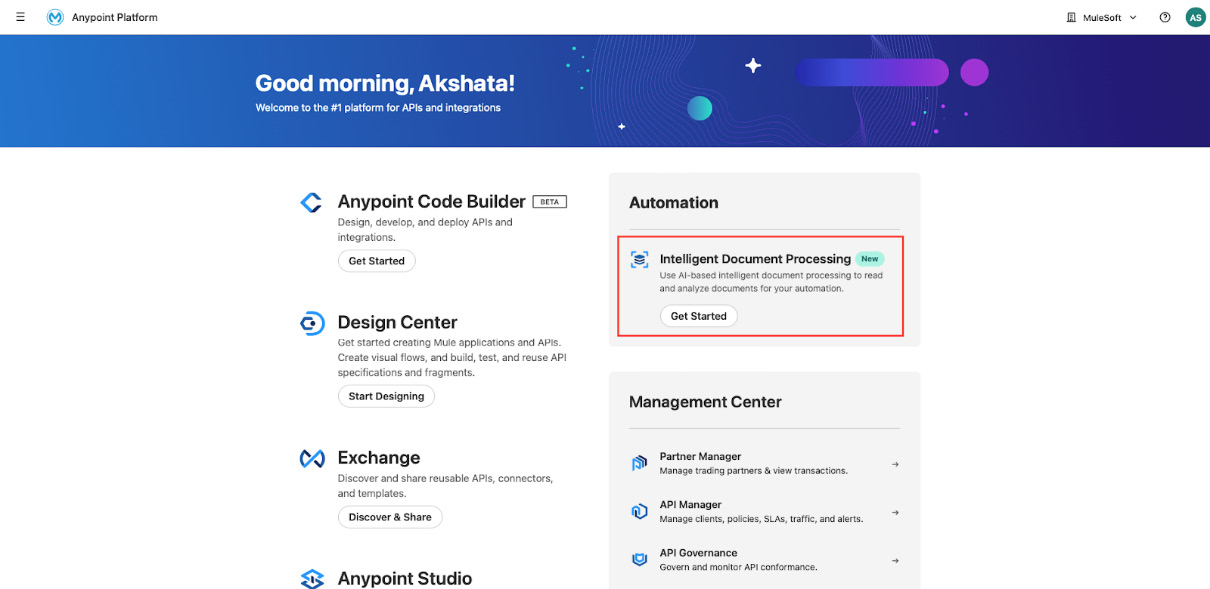The image size is (1210, 589).
Task: Click the arrow next to Partner Manager
Action: [x=895, y=464]
